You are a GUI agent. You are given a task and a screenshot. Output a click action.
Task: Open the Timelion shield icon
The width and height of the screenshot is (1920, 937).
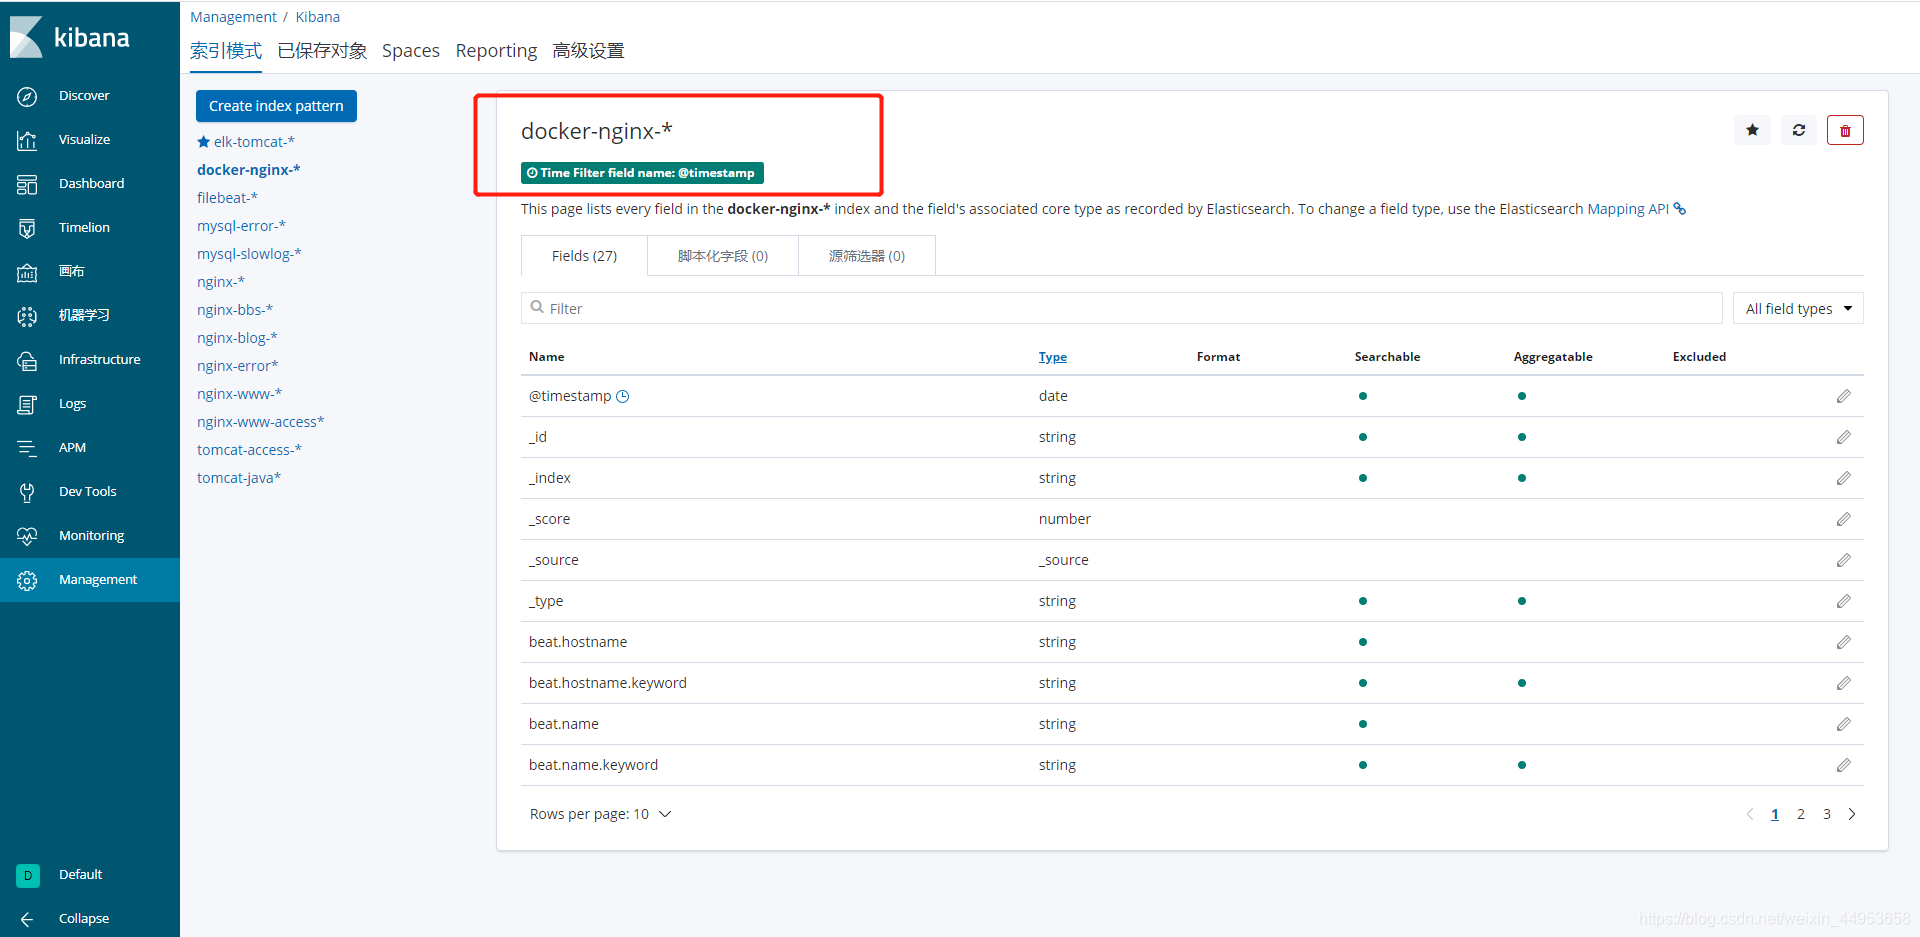(x=27, y=228)
